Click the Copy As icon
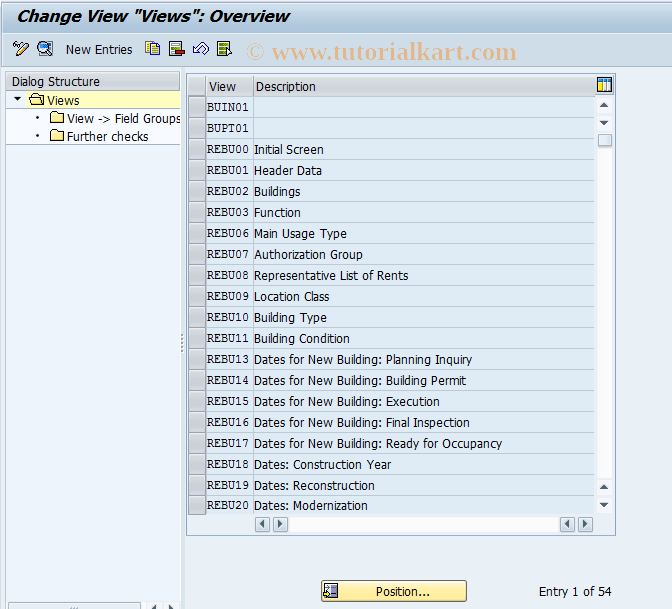Screen dimensions: 672x609 pos(153,48)
